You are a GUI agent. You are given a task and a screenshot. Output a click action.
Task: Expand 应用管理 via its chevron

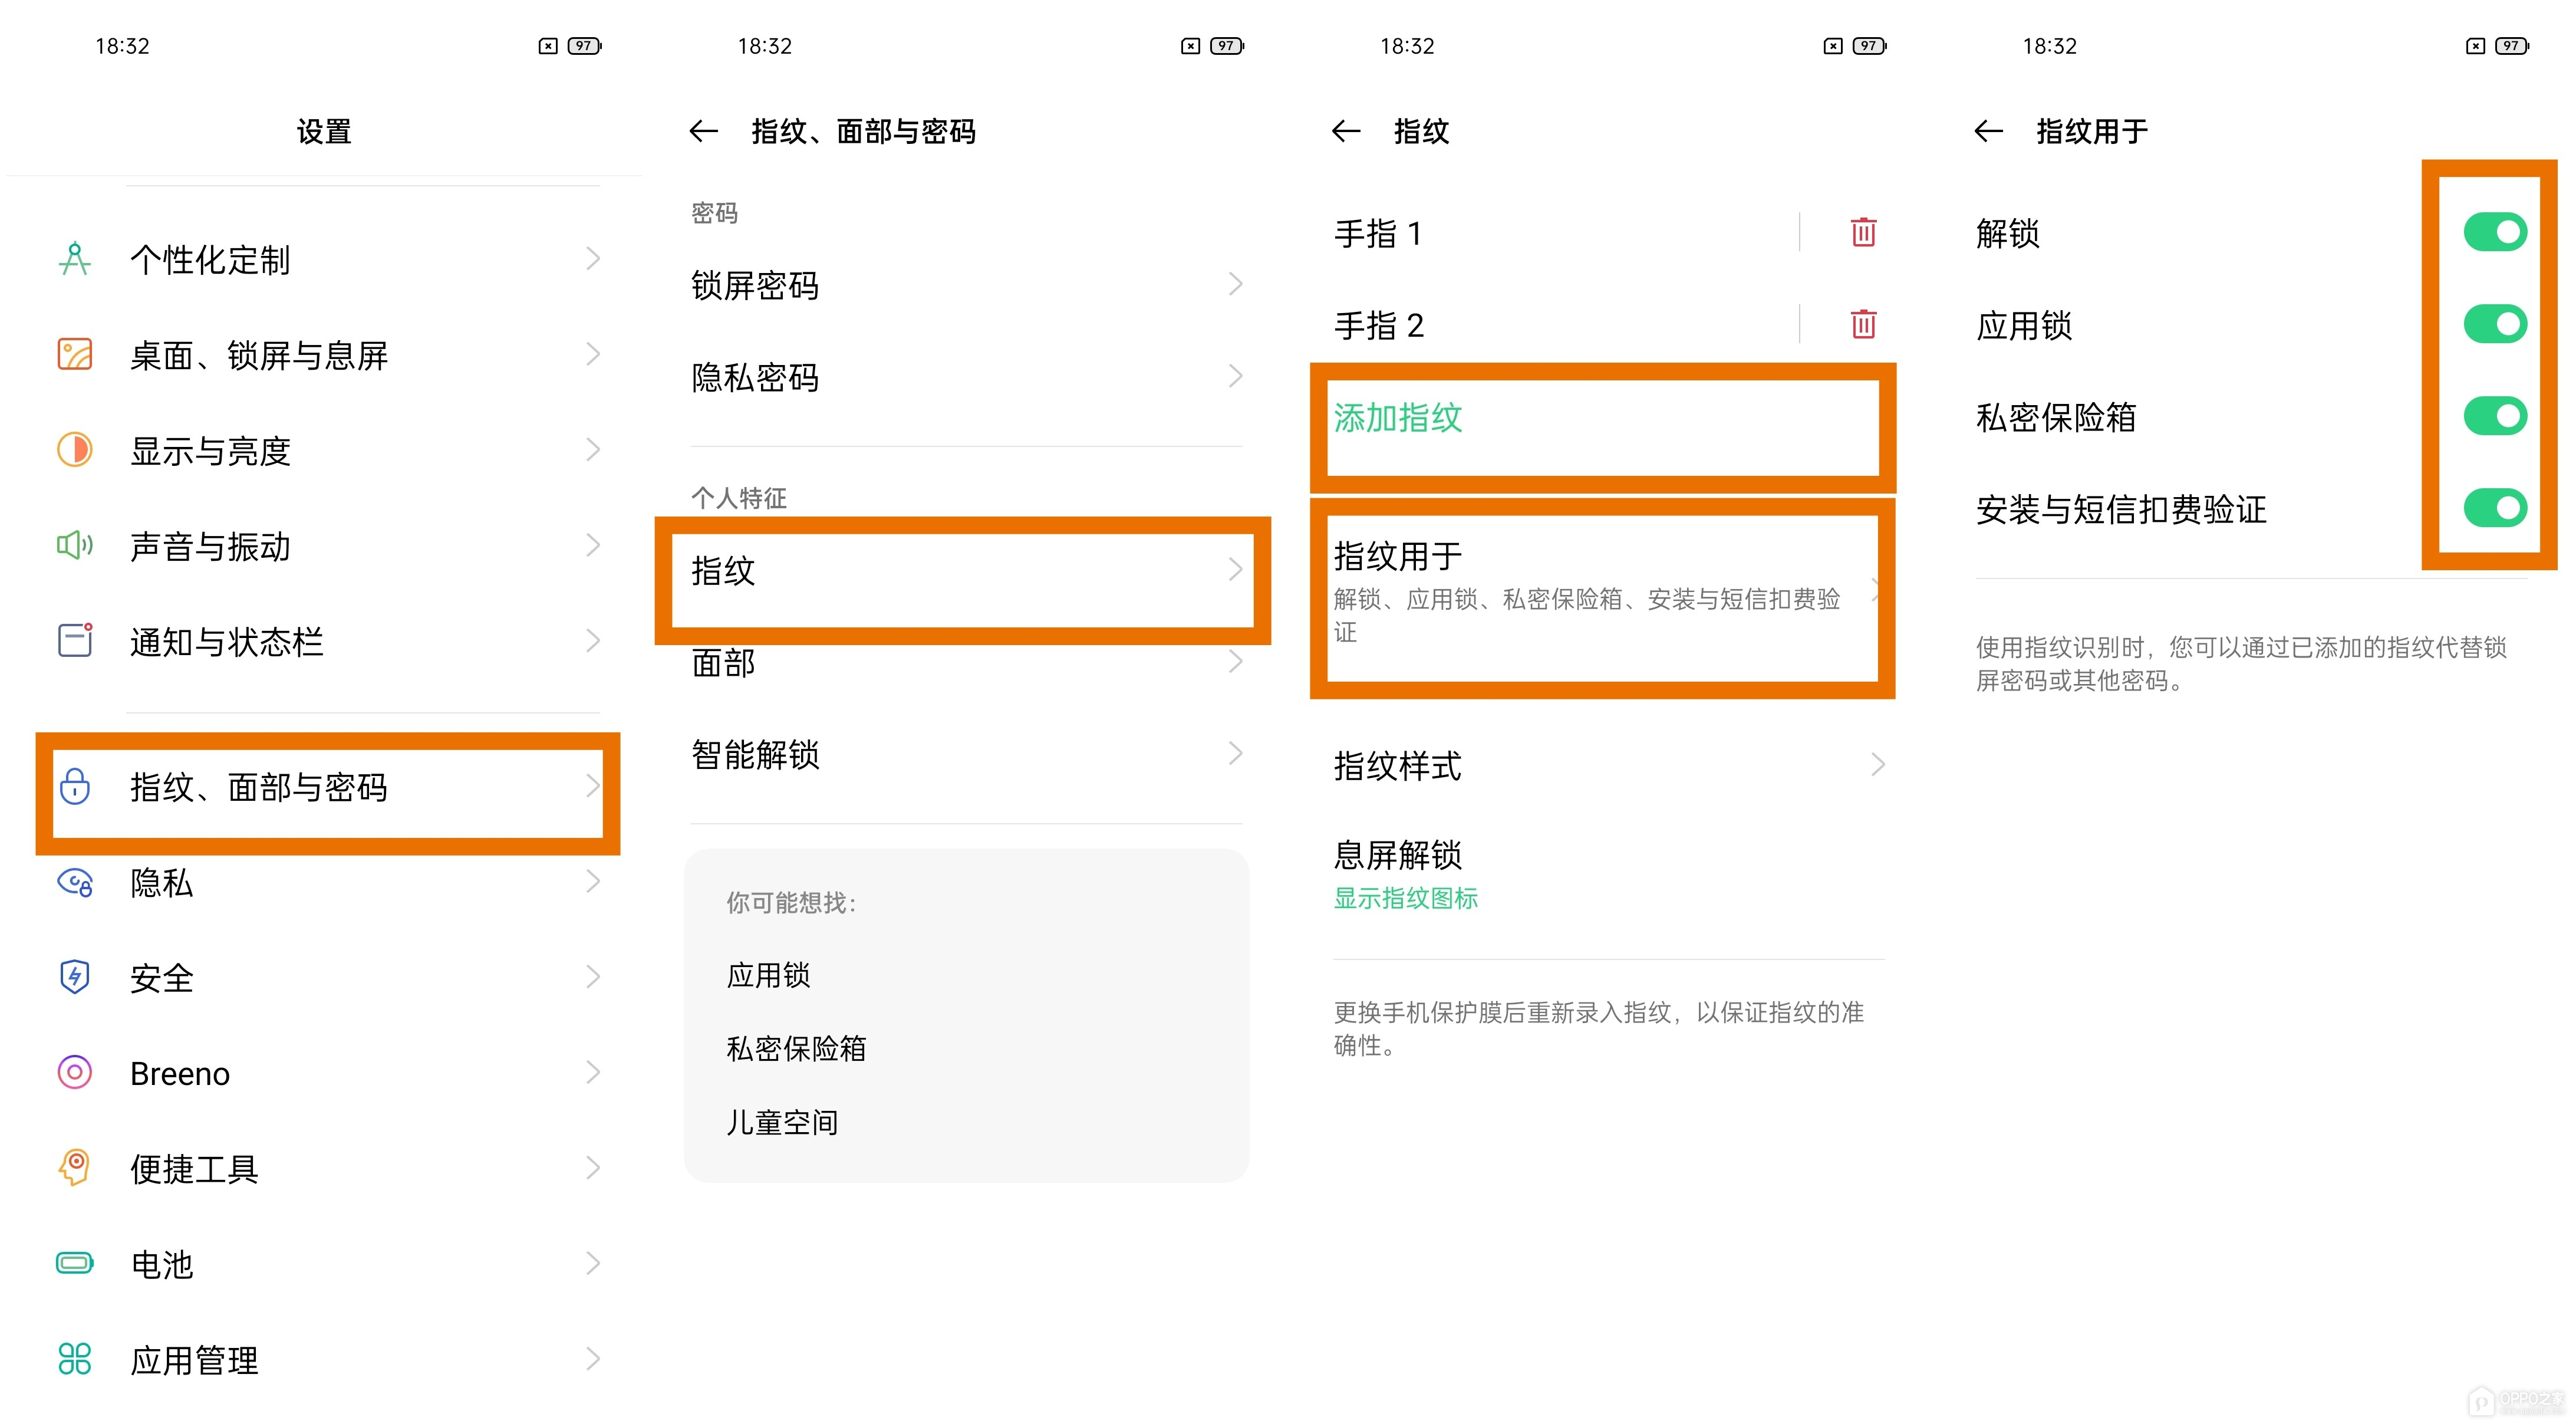593,1358
